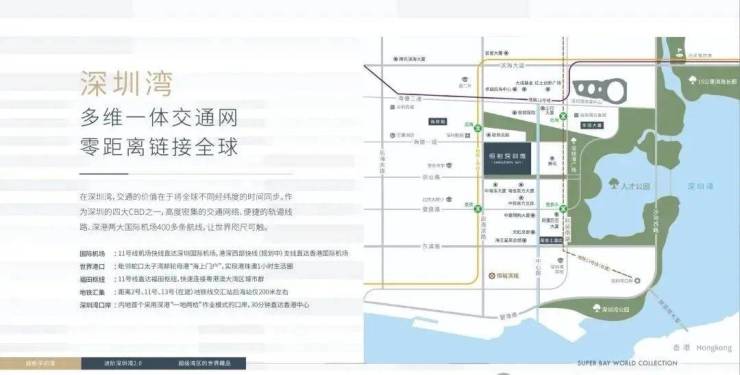The width and height of the screenshot is (740, 375).
Task: Click the 深圳湾口岸 bold heading
Action: click(x=95, y=305)
